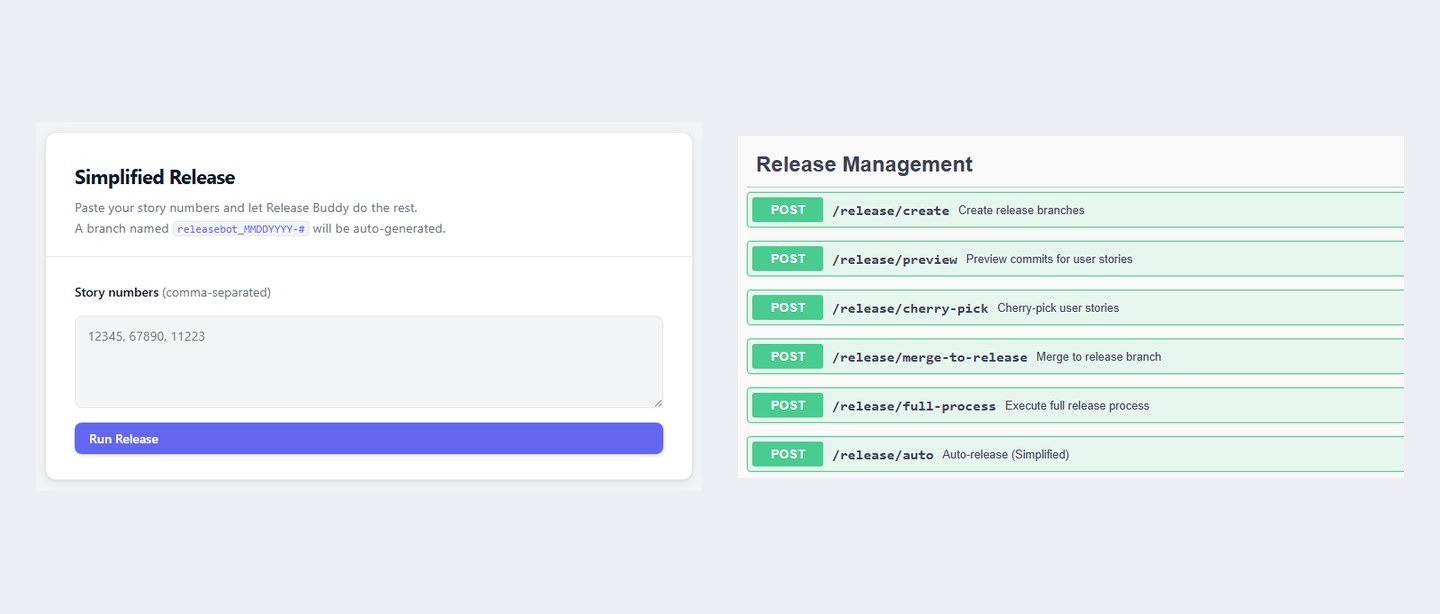Collapse the Release Management section heading
This screenshot has height=614, width=1440.
pyautogui.click(x=864, y=164)
